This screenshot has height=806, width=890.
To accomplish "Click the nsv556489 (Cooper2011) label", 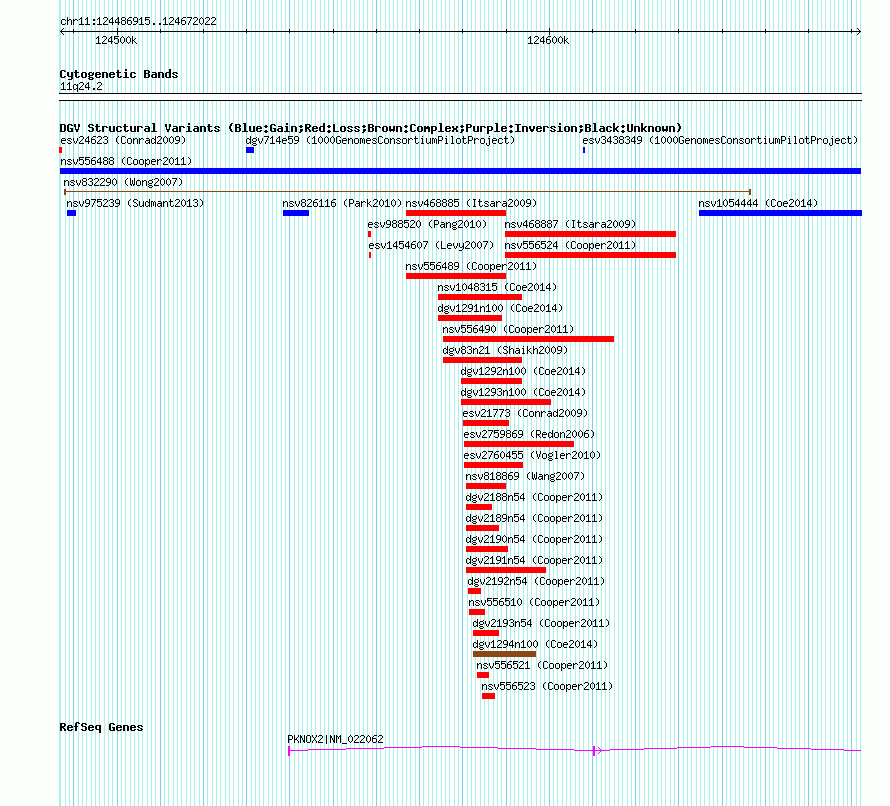I will pyautogui.click(x=471, y=266).
